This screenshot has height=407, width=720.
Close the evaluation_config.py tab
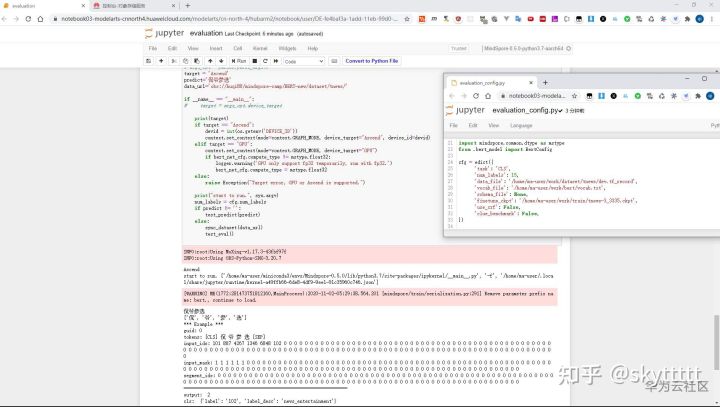click(x=531, y=83)
